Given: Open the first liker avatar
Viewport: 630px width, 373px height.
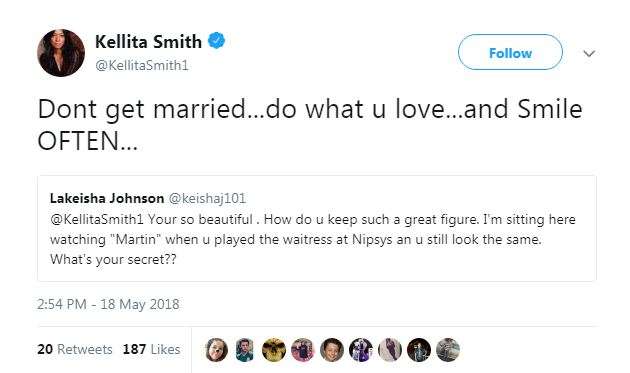Looking at the screenshot, I should [x=216, y=349].
